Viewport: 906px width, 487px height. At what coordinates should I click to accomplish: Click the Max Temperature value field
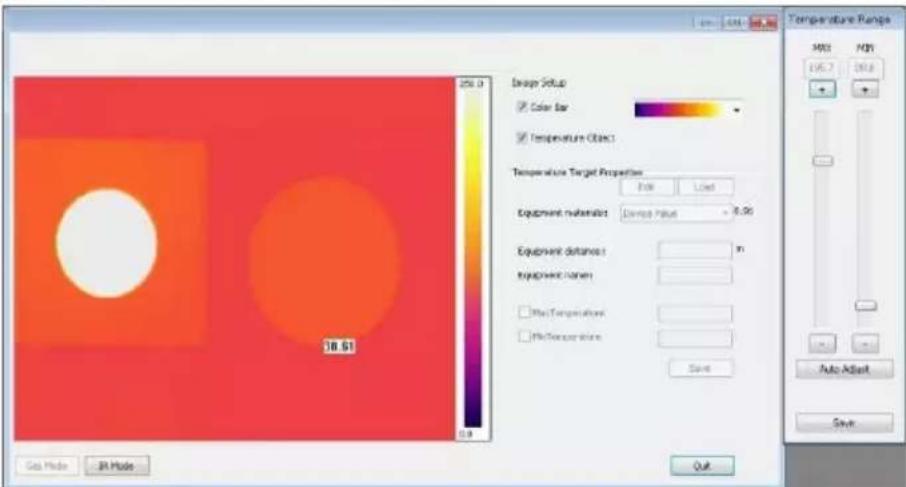click(695, 314)
